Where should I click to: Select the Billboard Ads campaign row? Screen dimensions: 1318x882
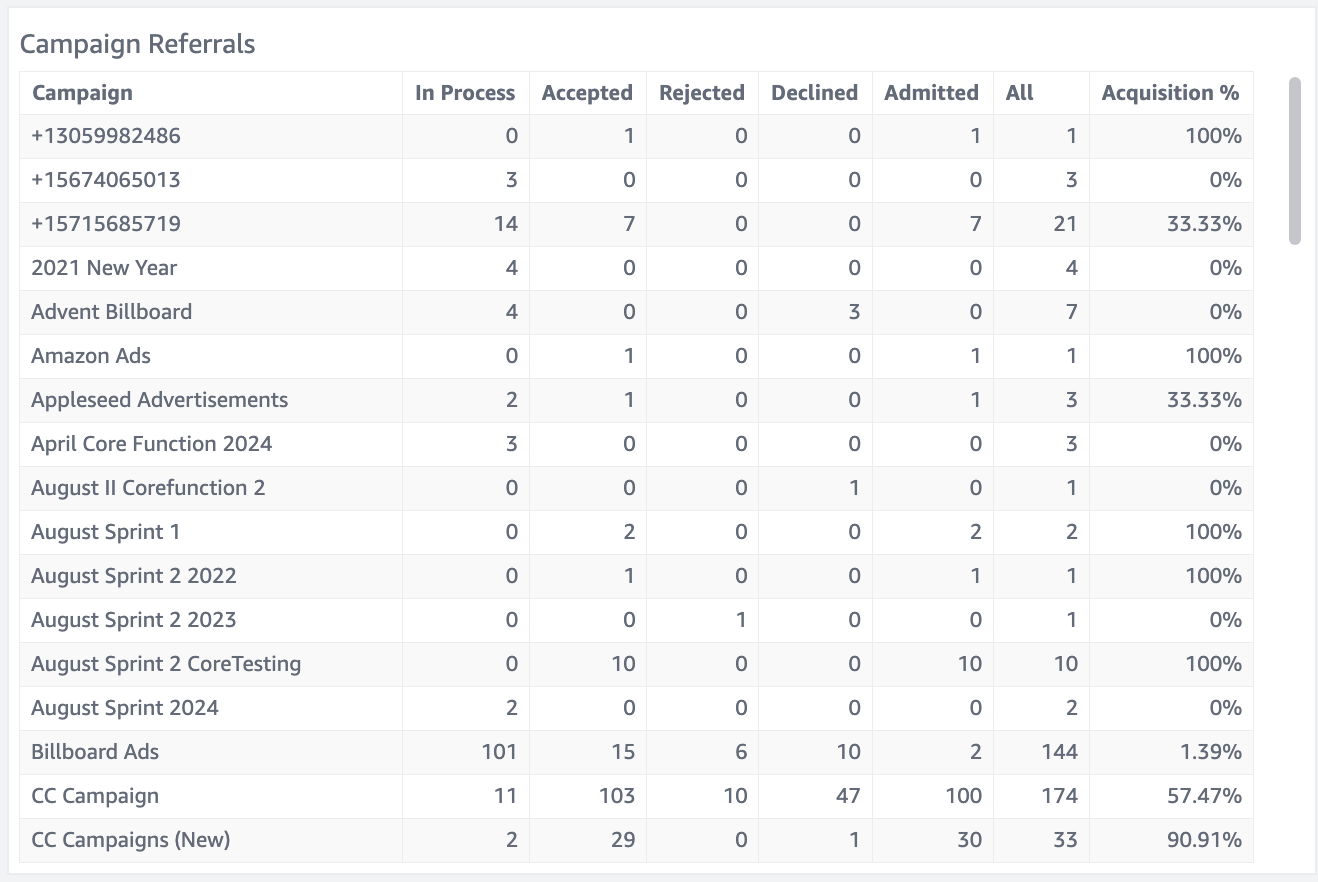[x=636, y=752]
